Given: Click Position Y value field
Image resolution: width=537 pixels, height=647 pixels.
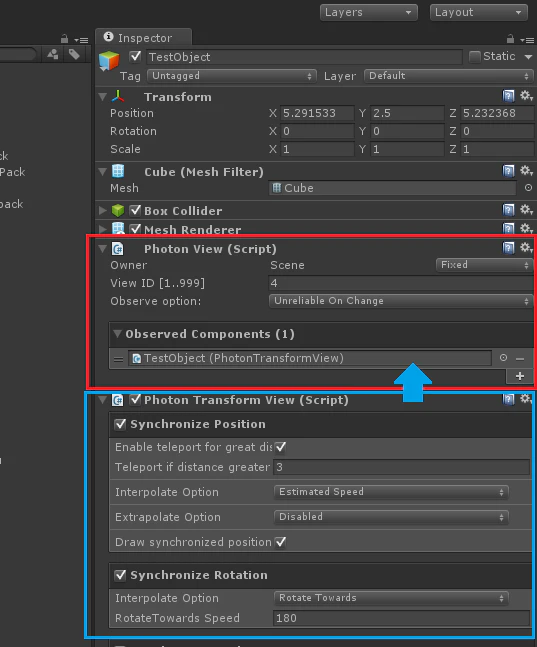Looking at the screenshot, I should coord(407,113).
